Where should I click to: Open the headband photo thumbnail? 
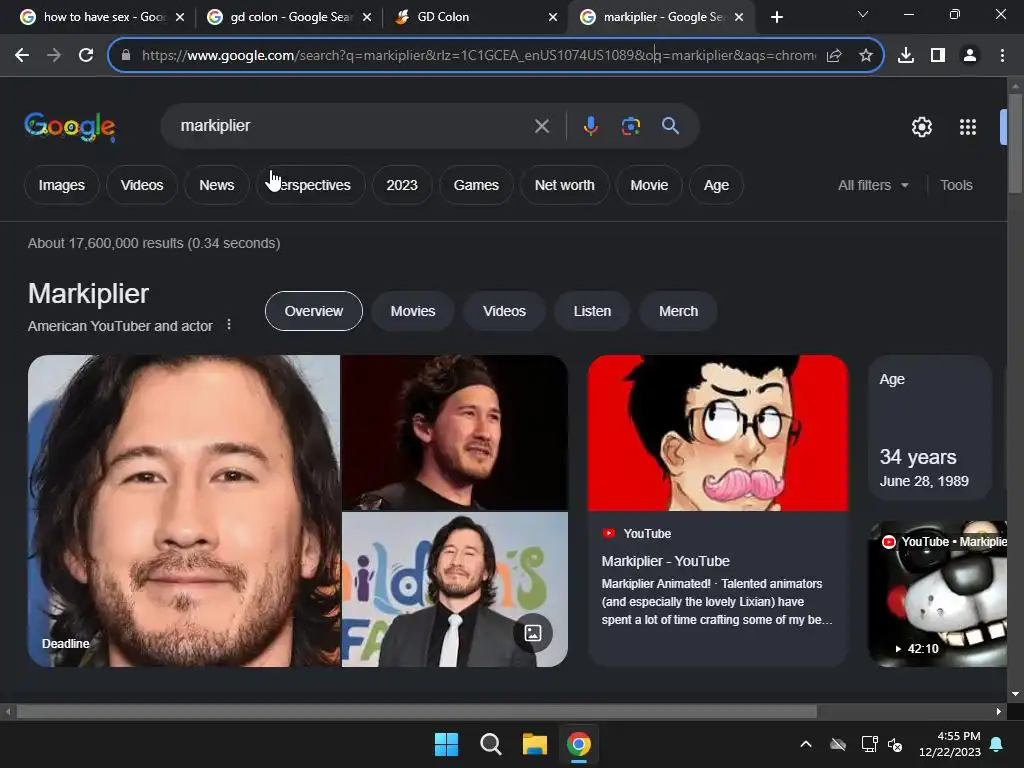click(x=455, y=432)
